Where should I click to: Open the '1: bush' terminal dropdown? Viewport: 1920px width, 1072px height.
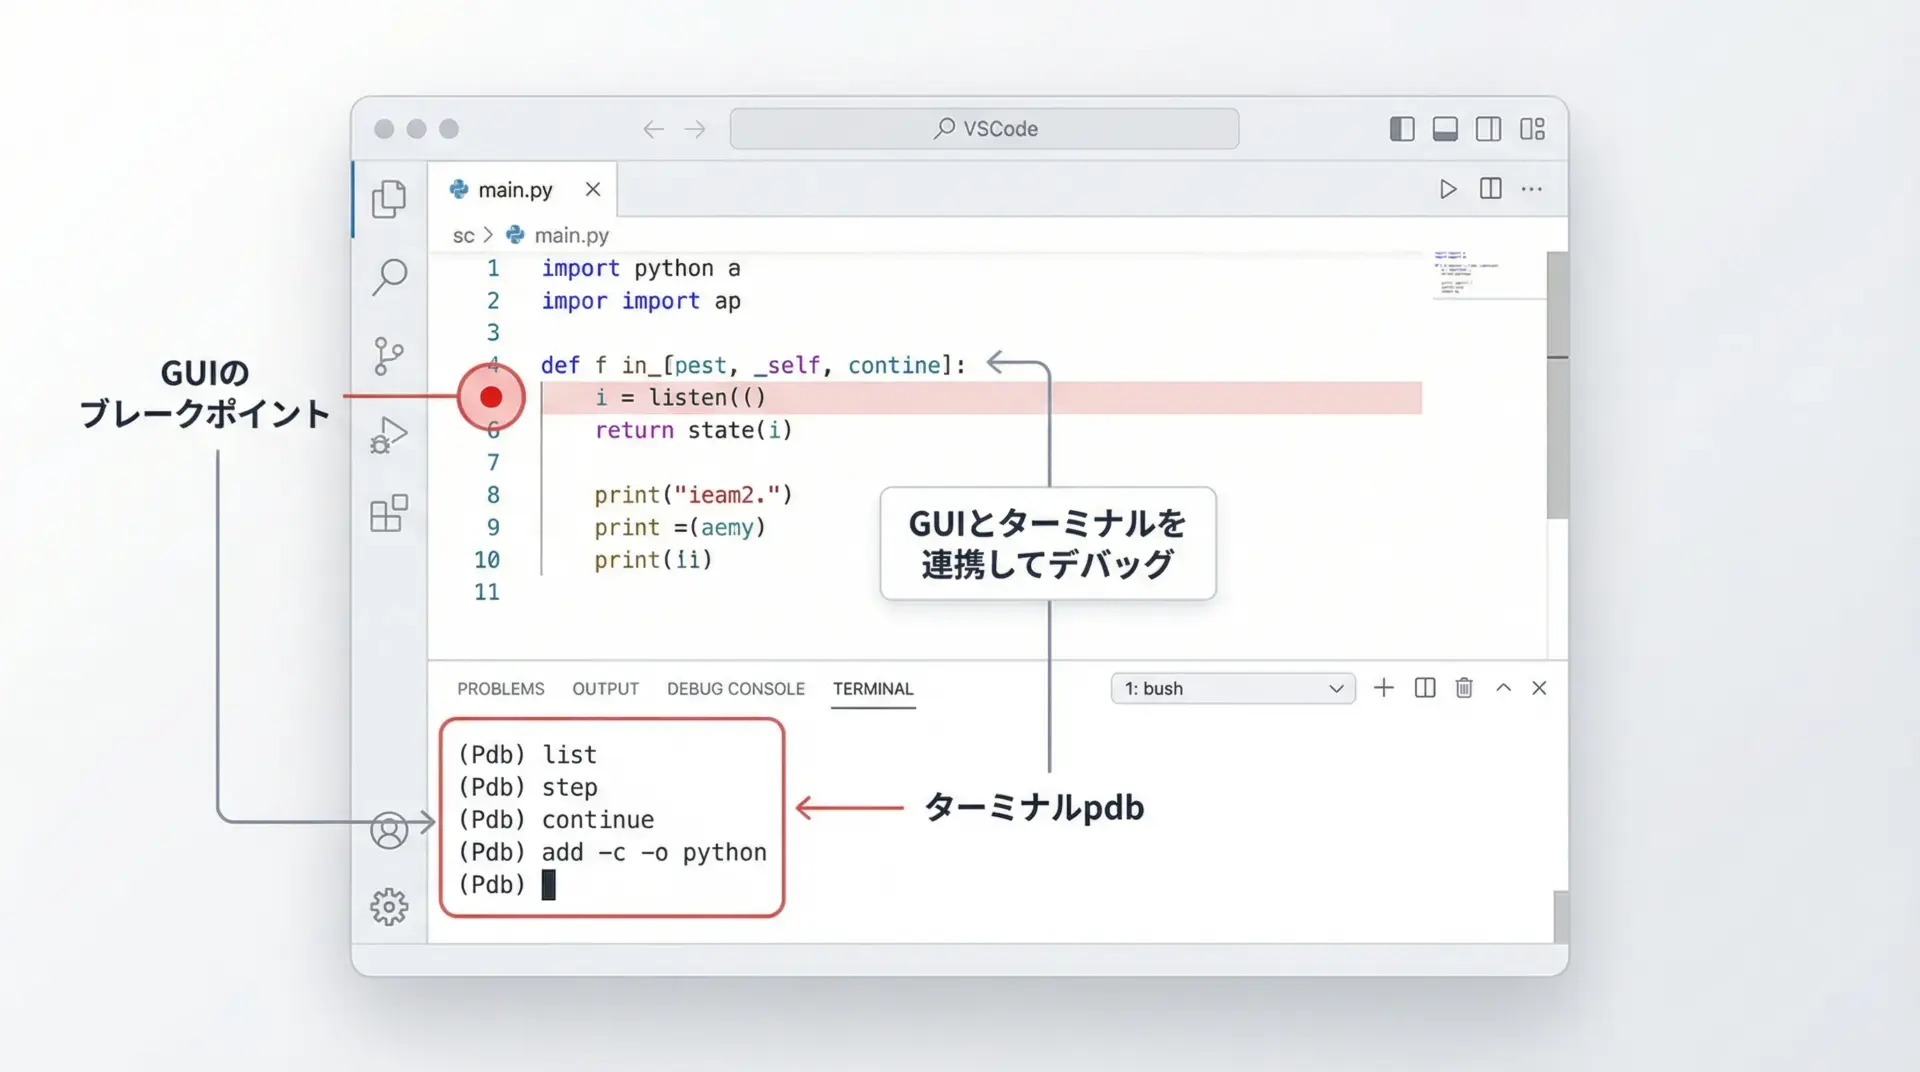coord(1233,688)
